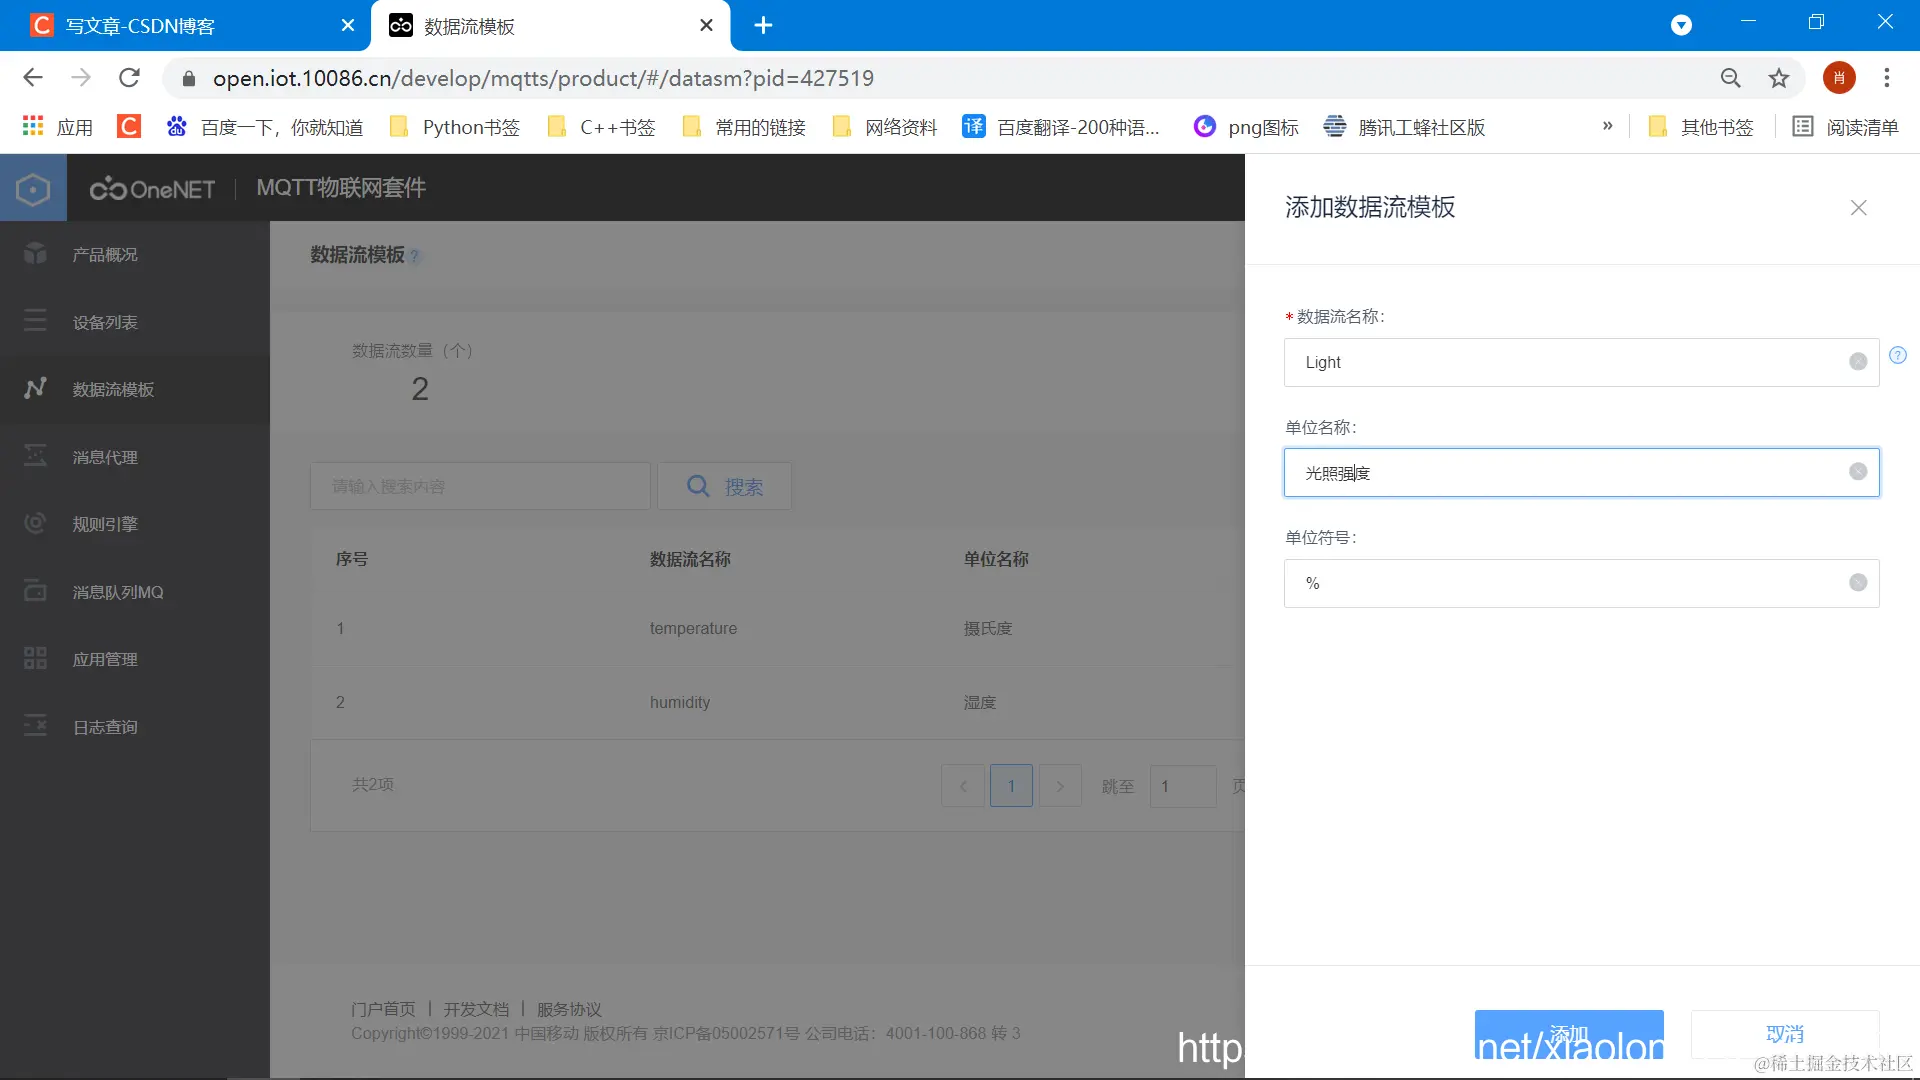Open a new browser tab
1920x1080 pixels.
click(x=763, y=26)
